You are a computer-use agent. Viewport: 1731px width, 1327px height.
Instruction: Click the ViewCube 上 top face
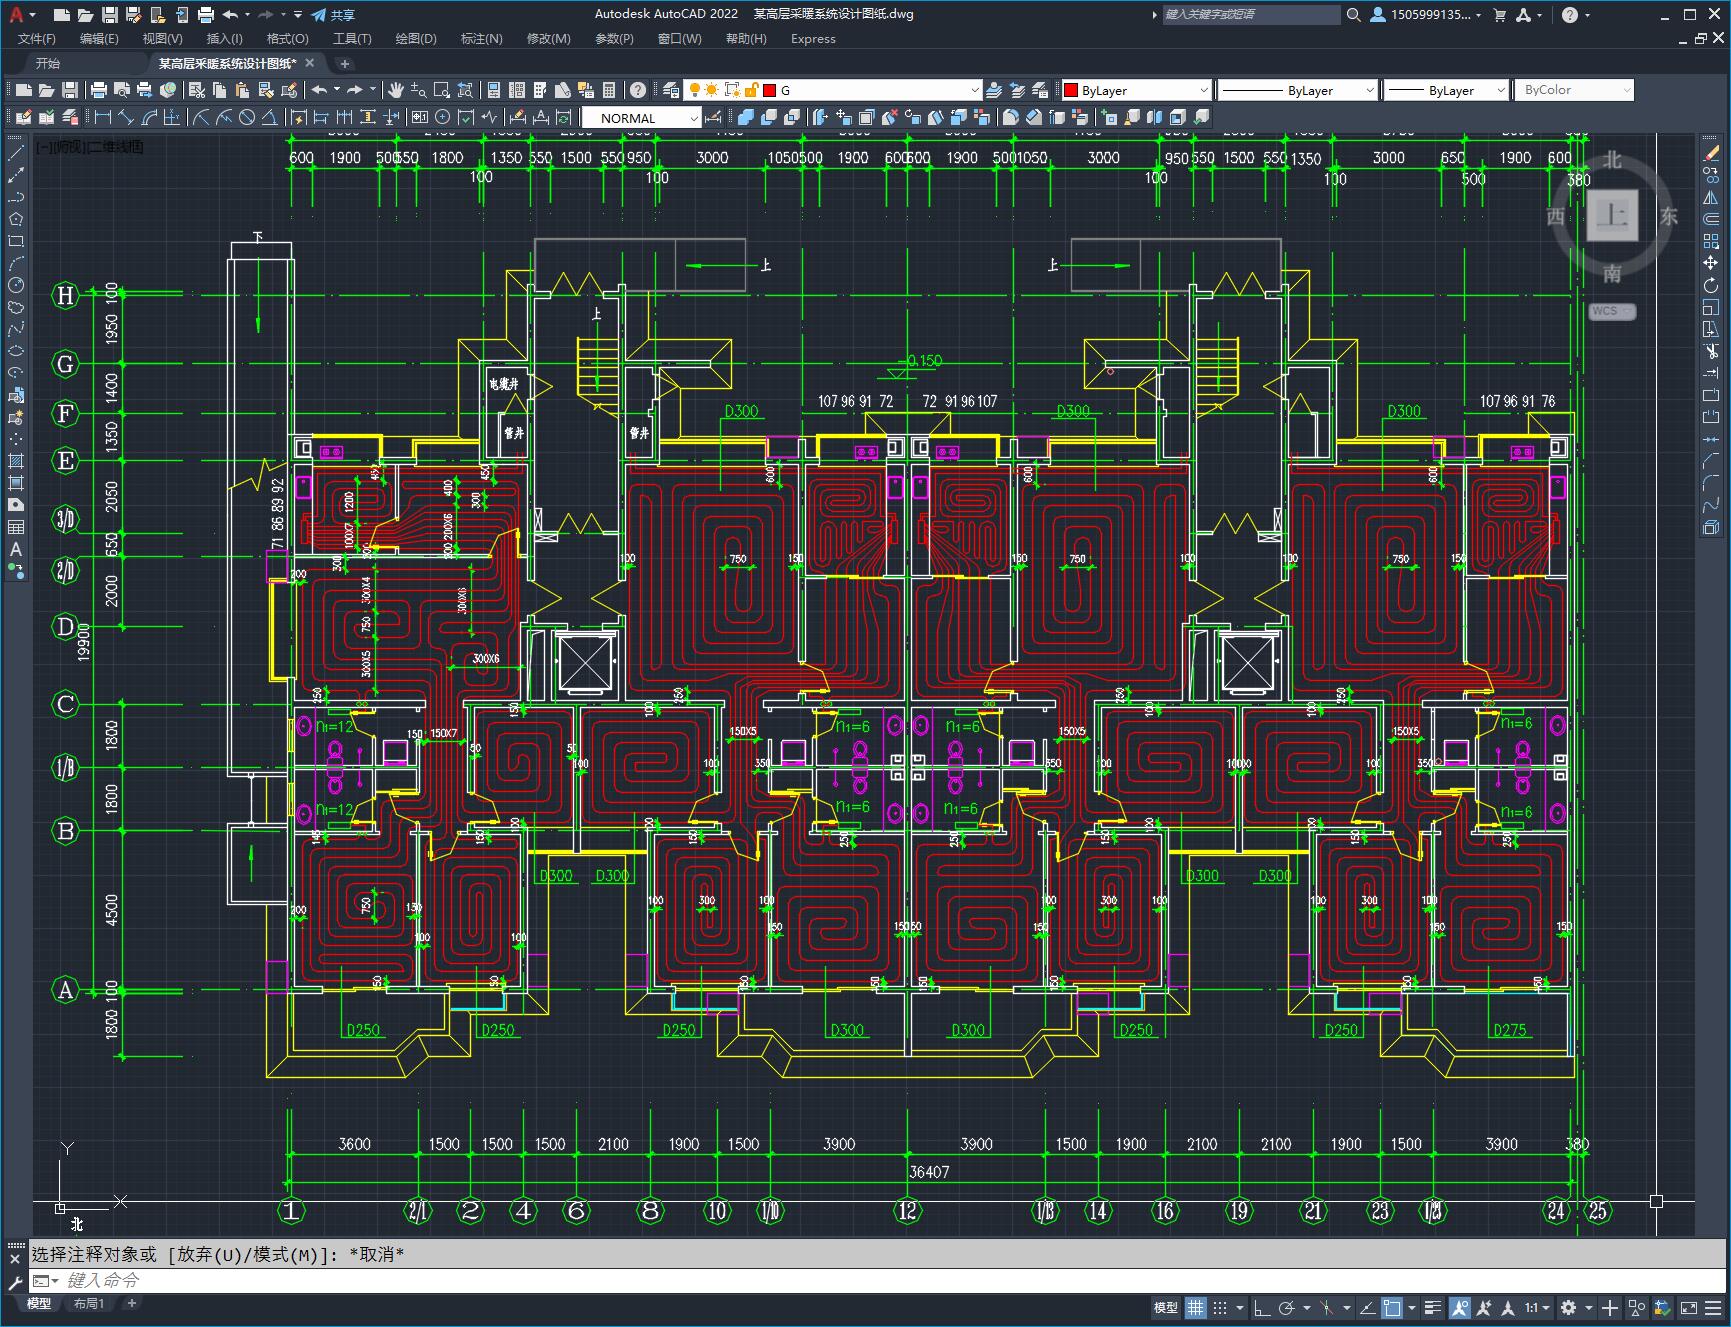coord(1612,215)
